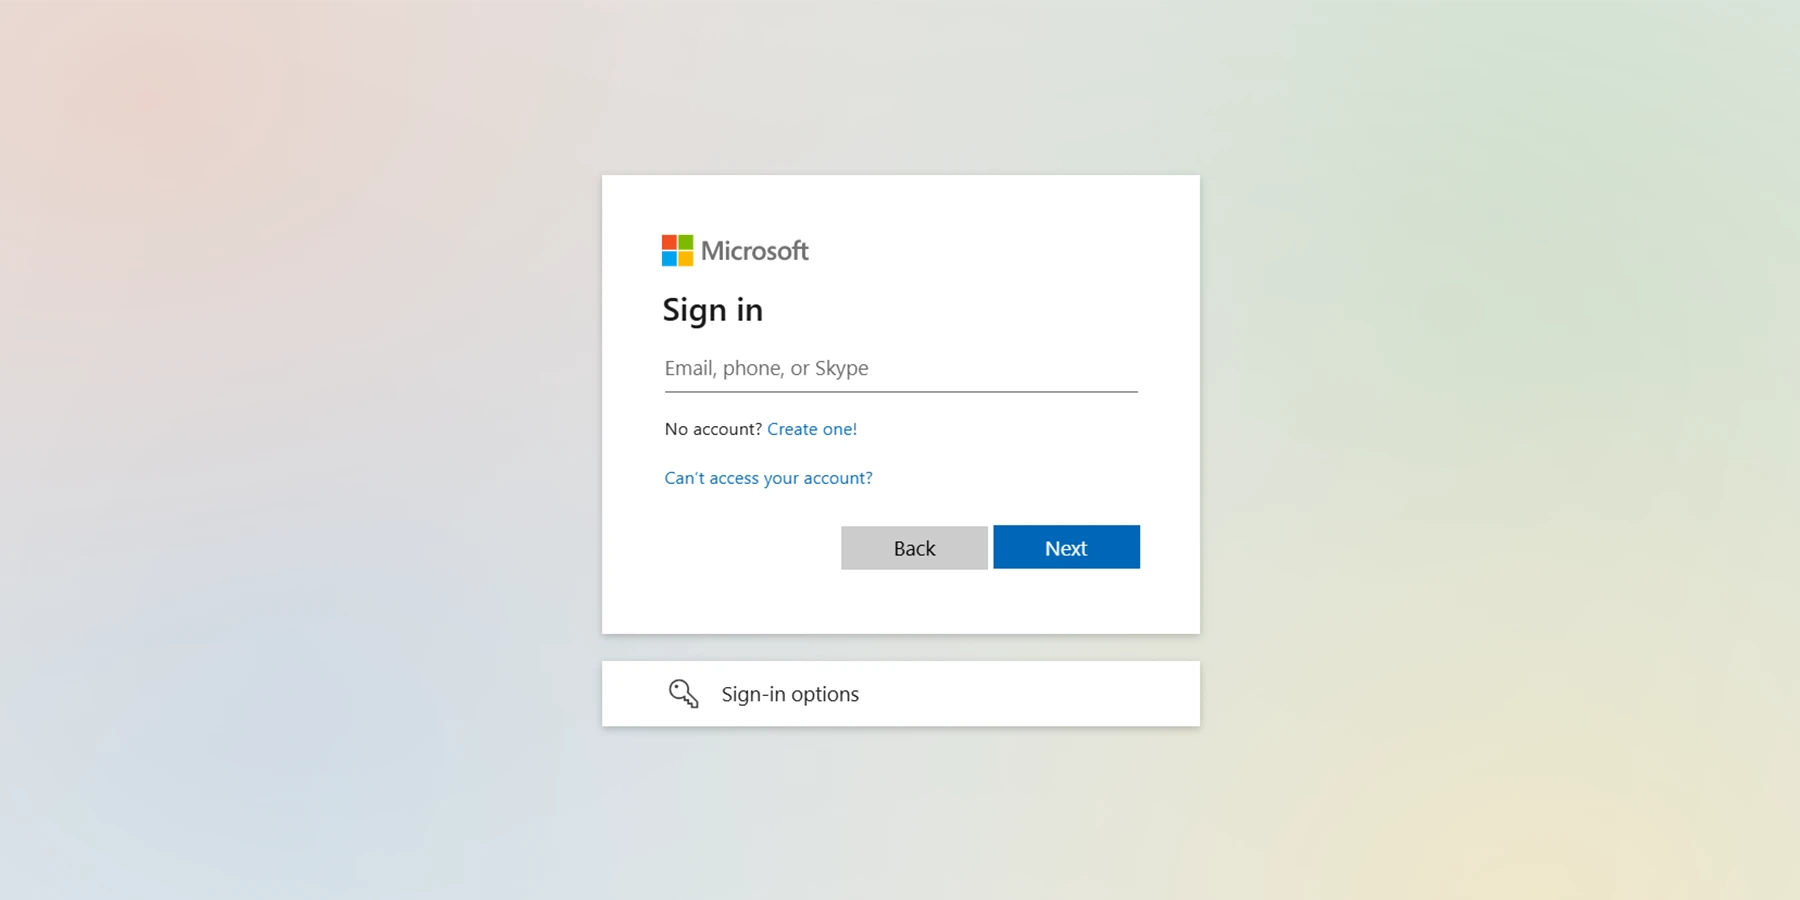Click the blurred background outside the dialog
Screen dimensions: 1800x900
[300, 450]
